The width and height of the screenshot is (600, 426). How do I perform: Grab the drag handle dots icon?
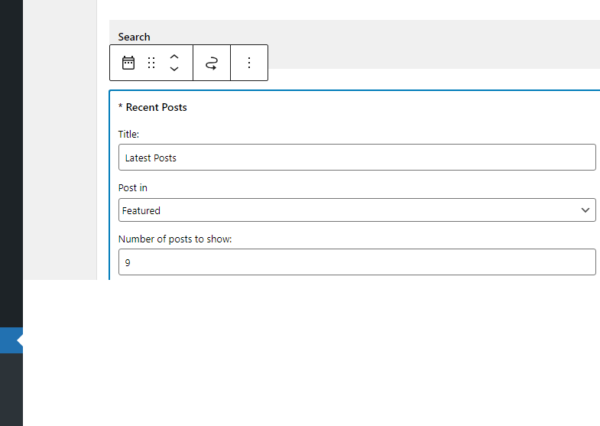[x=151, y=63]
